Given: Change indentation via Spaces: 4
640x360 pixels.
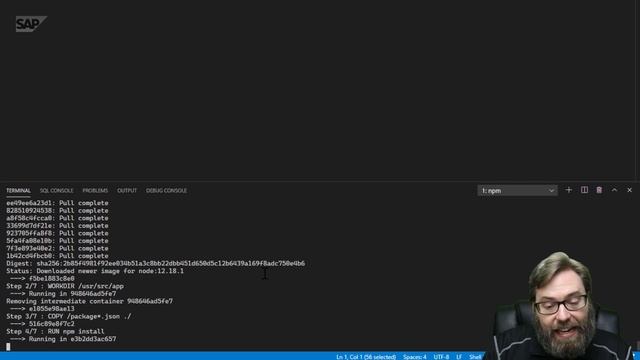Looking at the screenshot, I should point(415,357).
